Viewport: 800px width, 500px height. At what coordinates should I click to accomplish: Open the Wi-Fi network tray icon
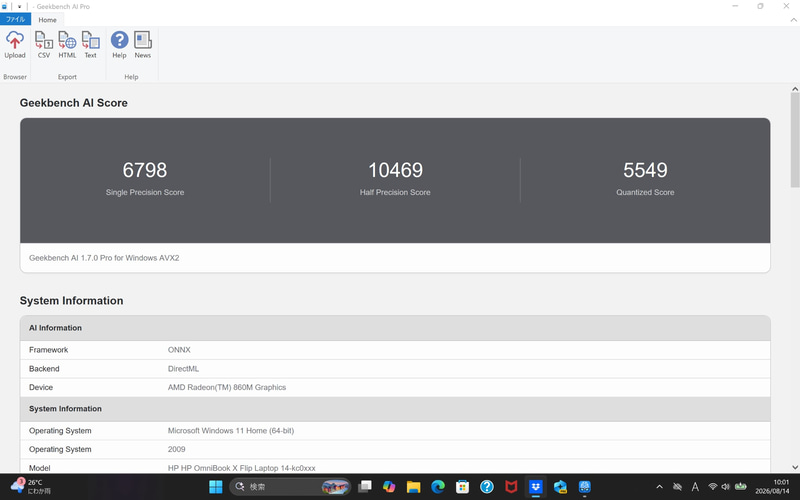click(713, 487)
